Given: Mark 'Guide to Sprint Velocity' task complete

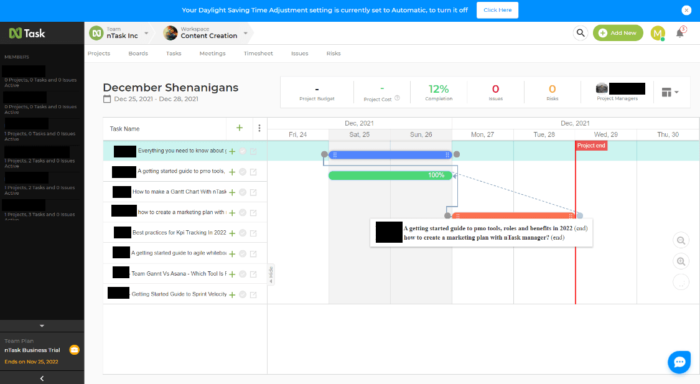Looking at the screenshot, I should (x=242, y=295).
